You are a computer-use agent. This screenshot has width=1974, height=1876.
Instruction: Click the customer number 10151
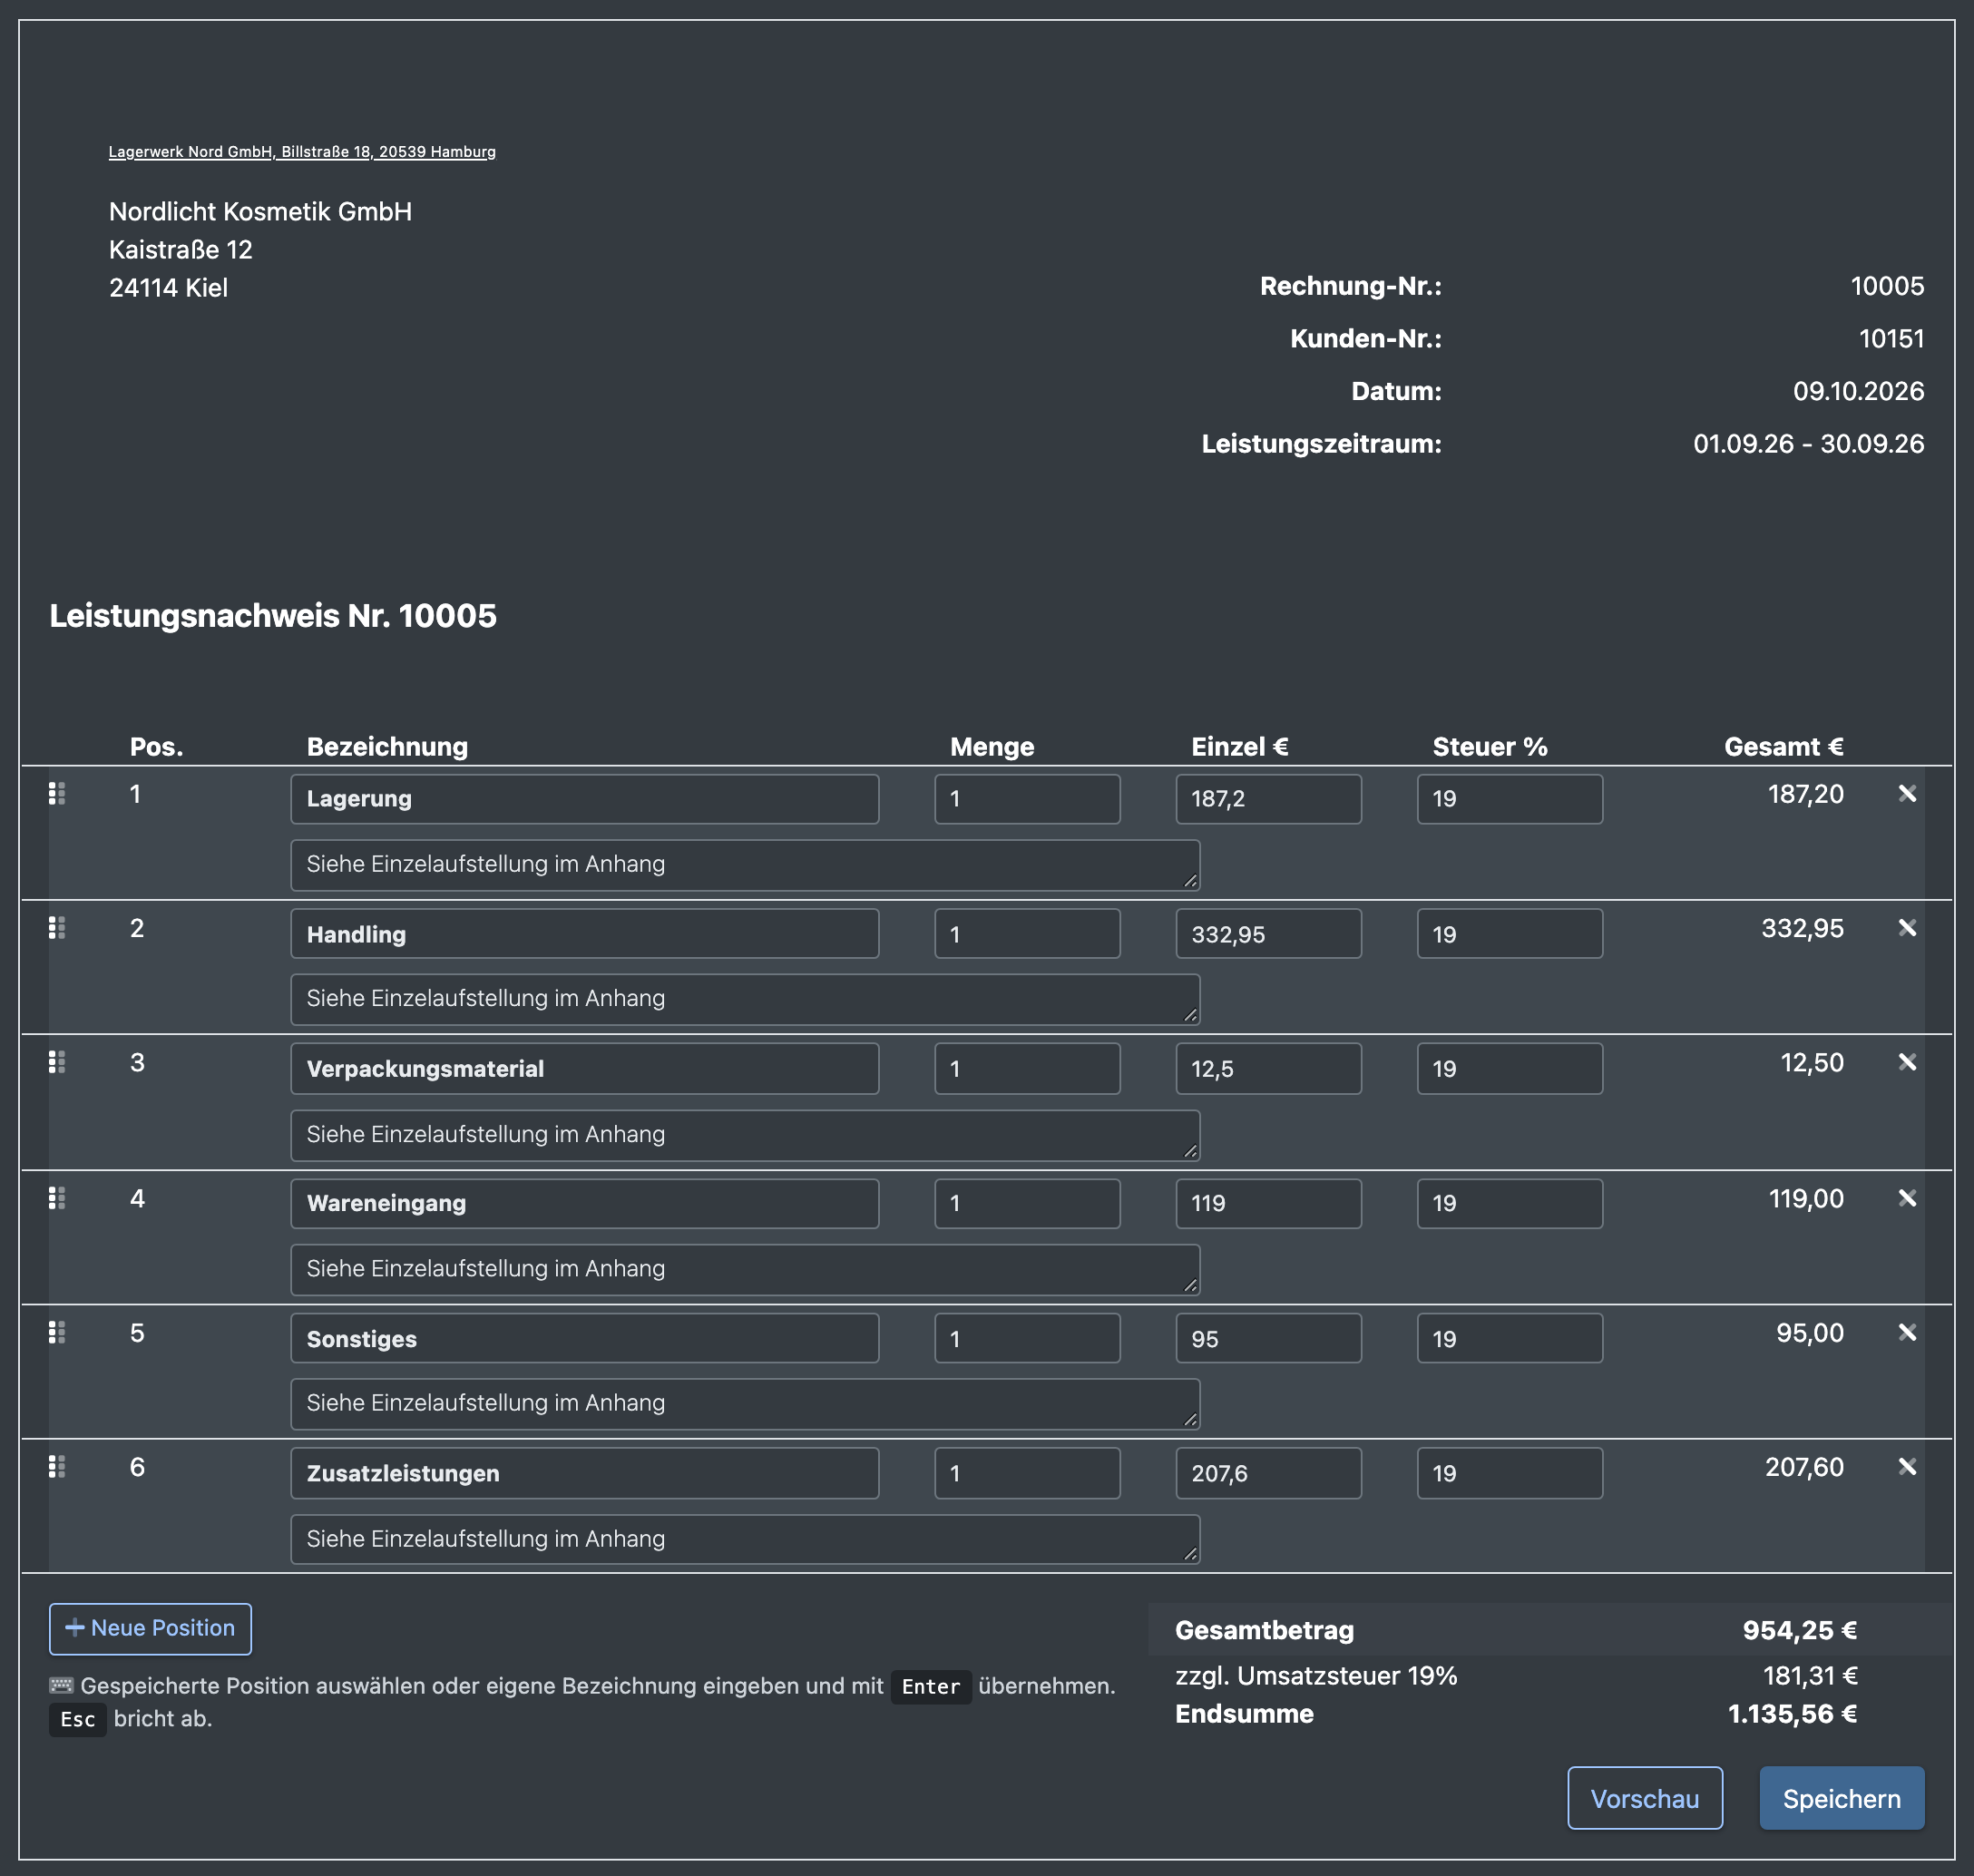click(x=1891, y=339)
